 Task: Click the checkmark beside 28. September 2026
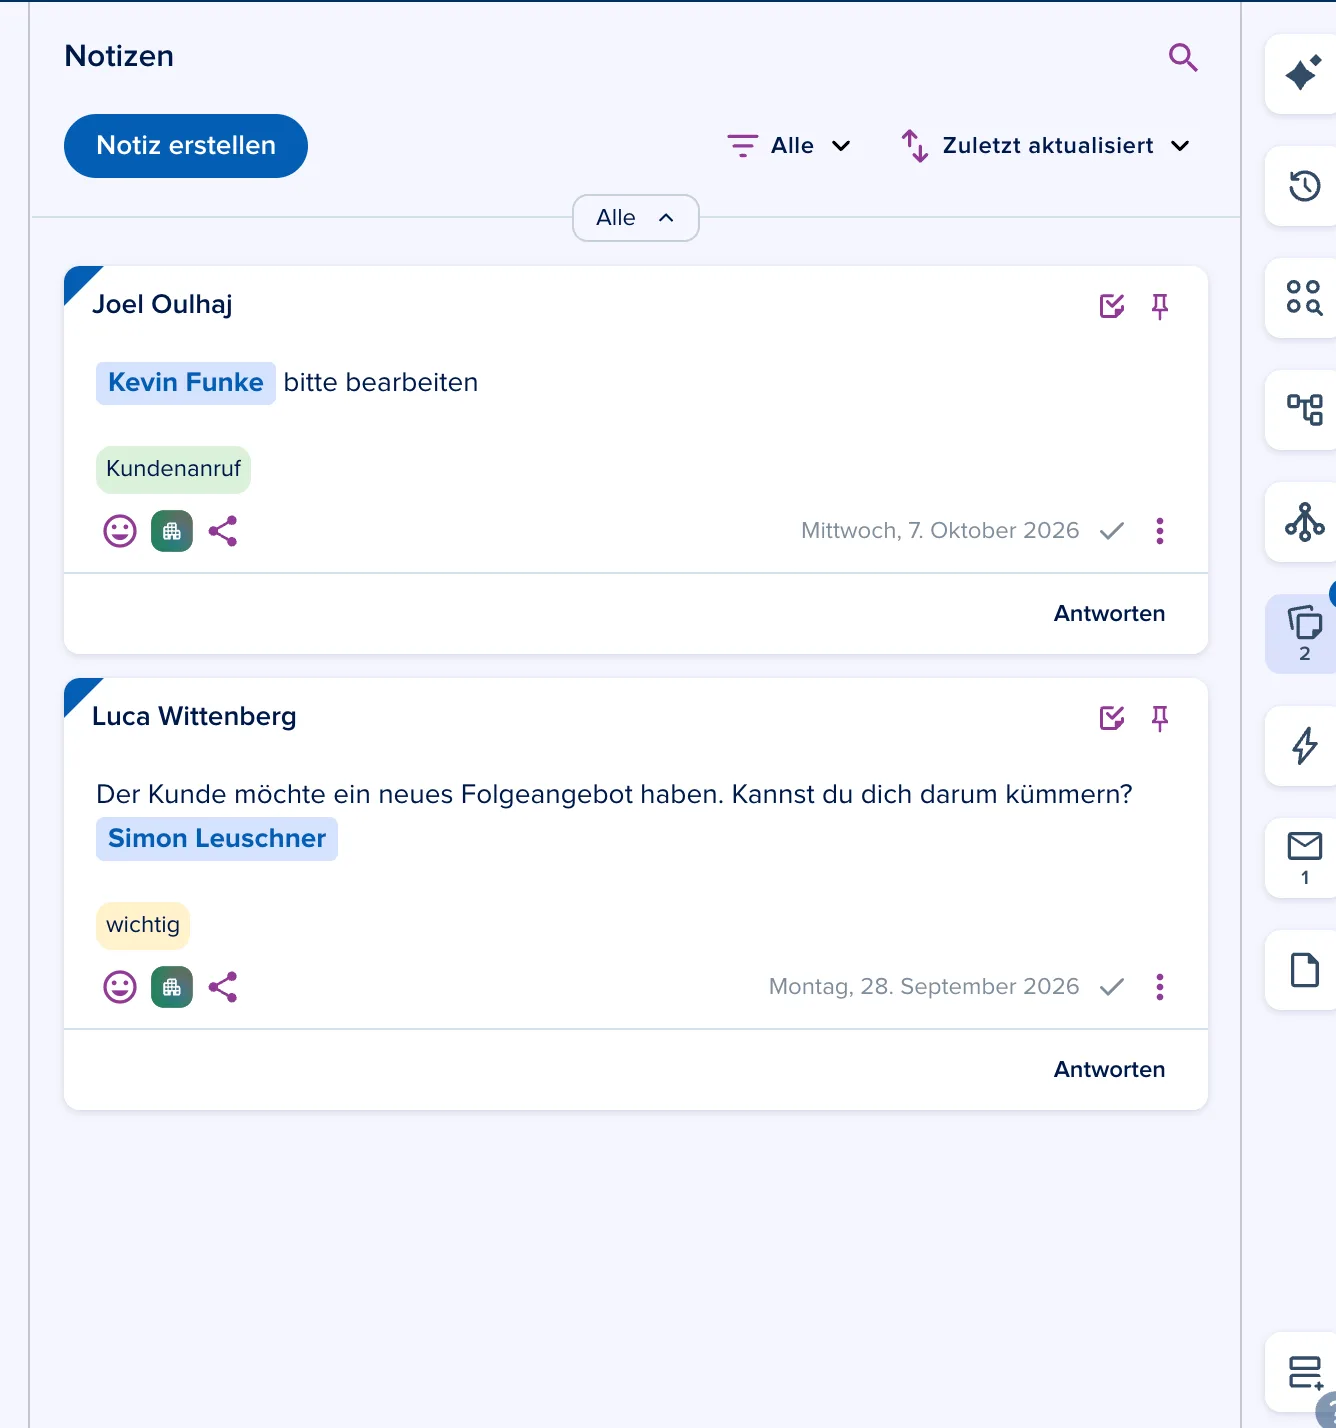click(1112, 987)
